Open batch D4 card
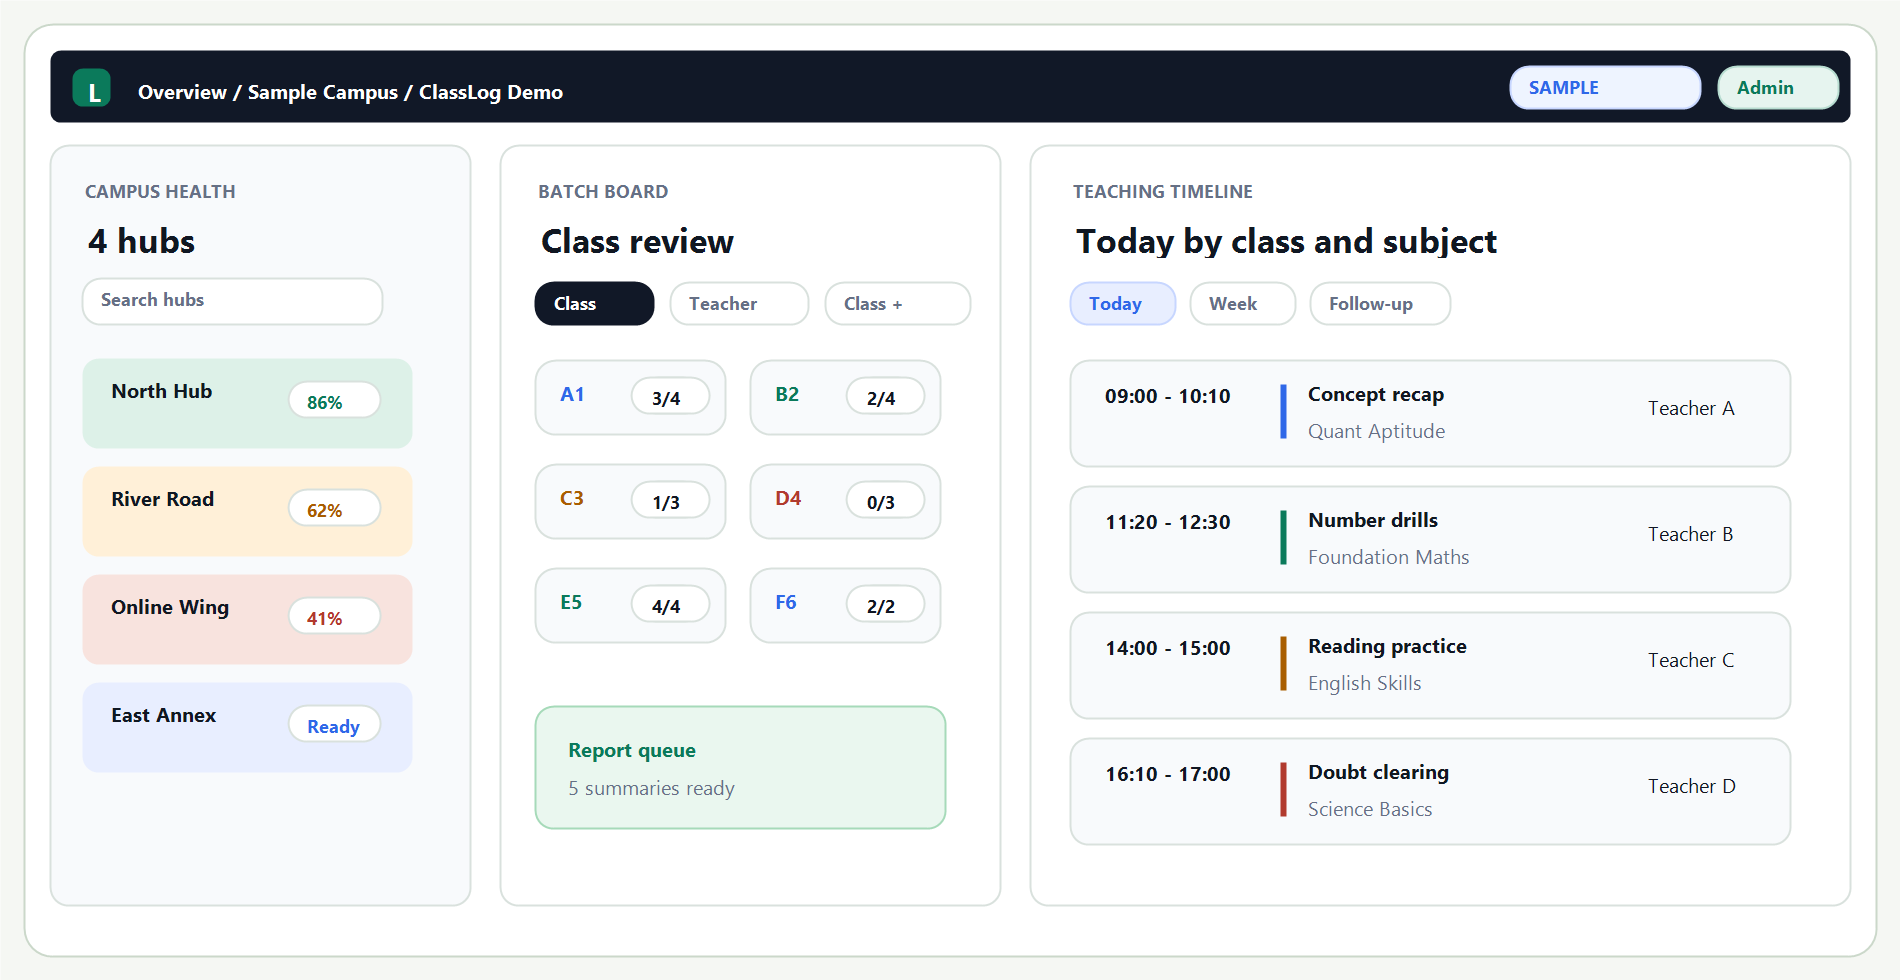1900x980 pixels. point(845,501)
